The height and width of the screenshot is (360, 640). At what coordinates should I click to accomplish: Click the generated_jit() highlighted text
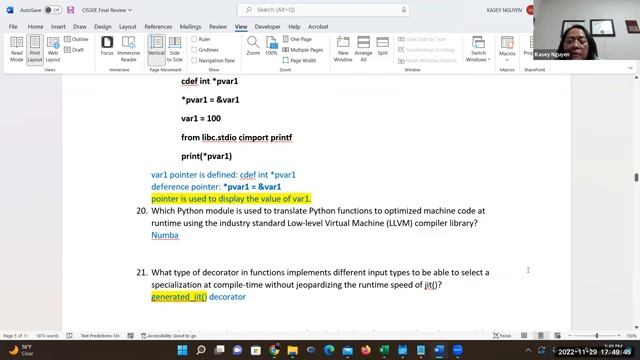click(x=179, y=297)
